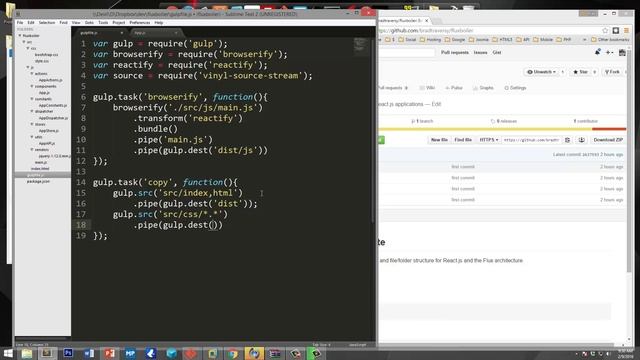
Task: Open GitHub Gist header link
Action: tap(497, 53)
